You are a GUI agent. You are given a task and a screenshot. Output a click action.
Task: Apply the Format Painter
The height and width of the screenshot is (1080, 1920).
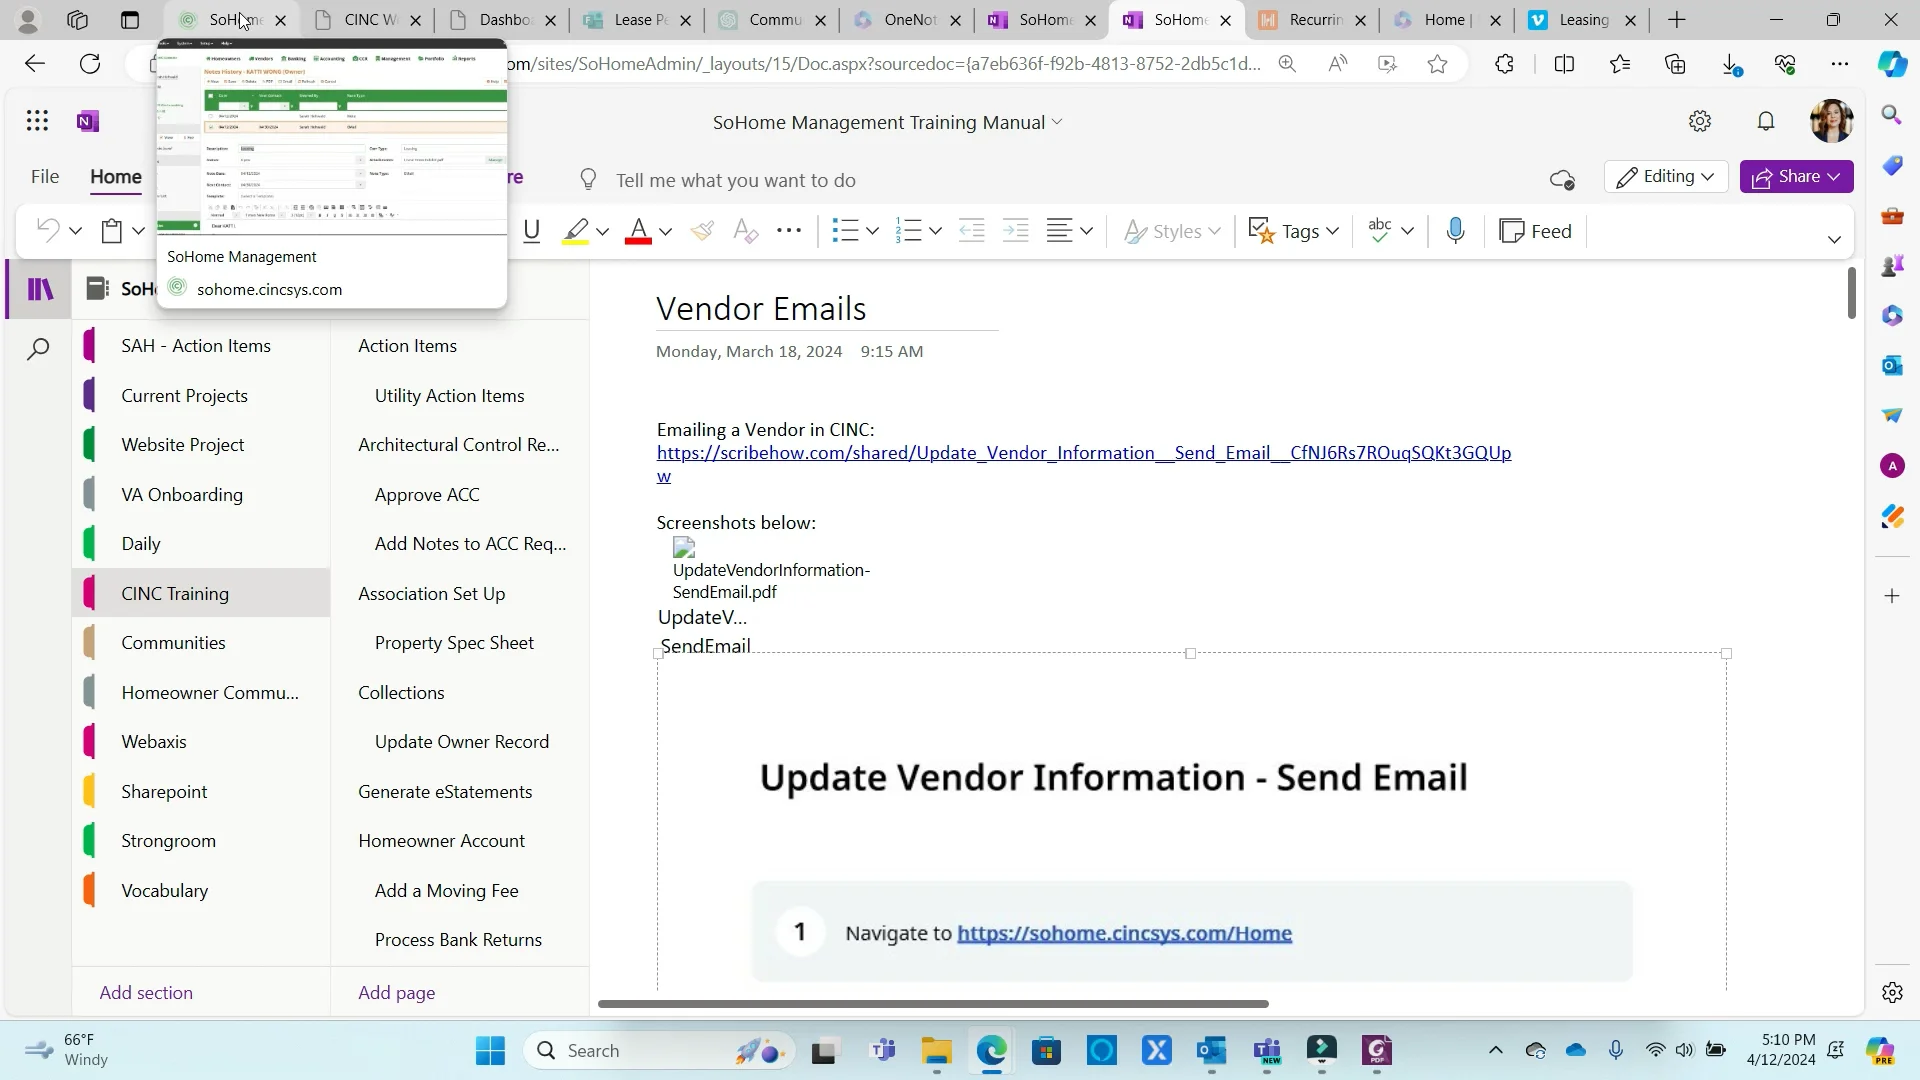703,230
